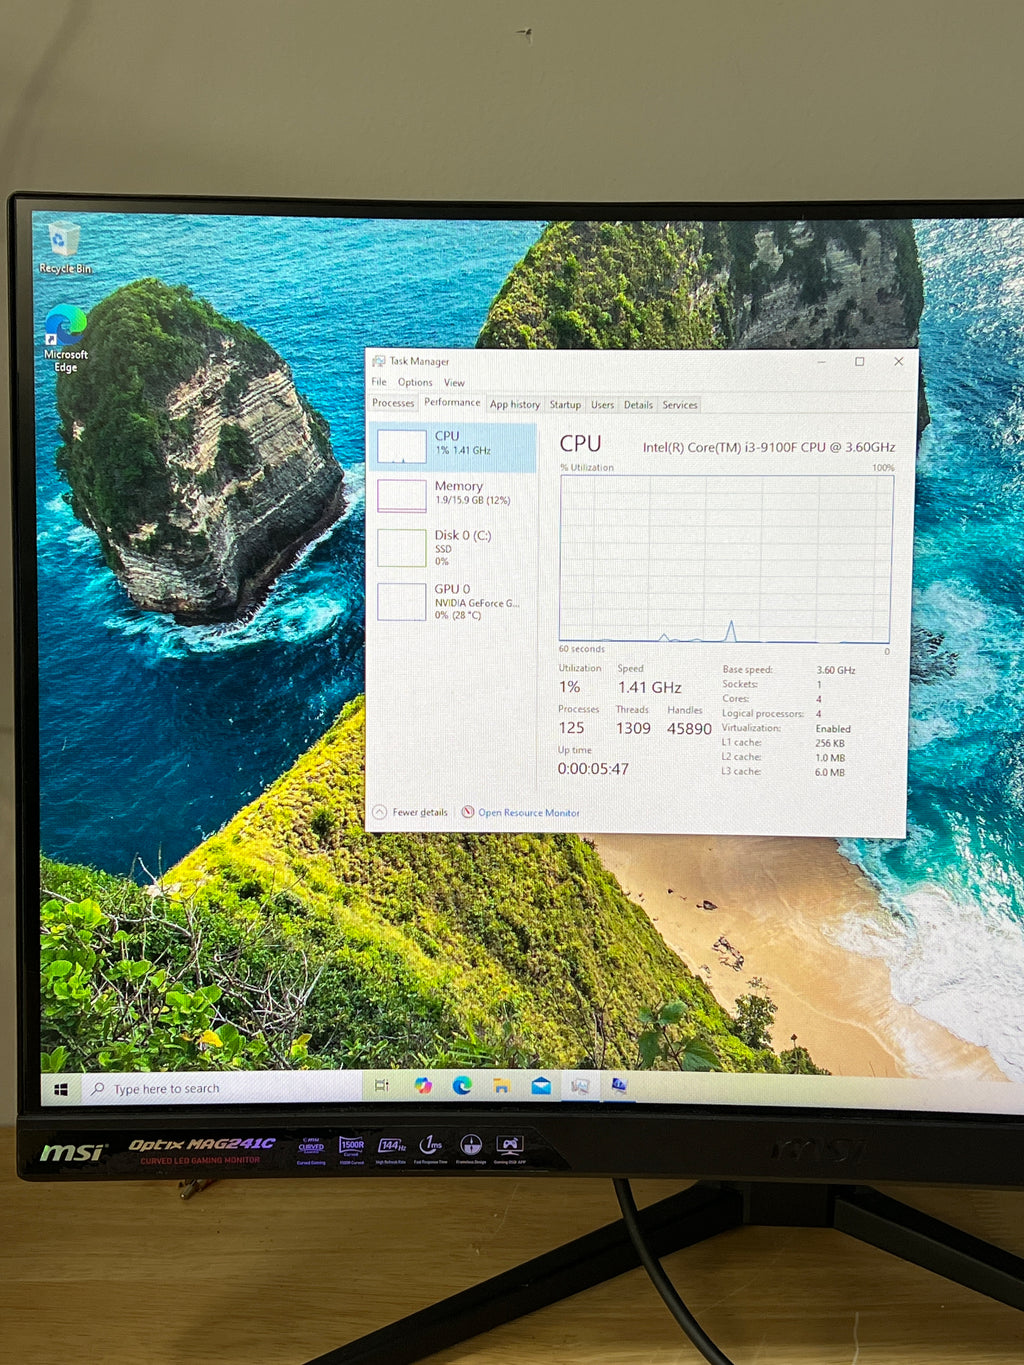Open the Microsoft Edge desktop shortcut
This screenshot has height=1365, width=1024.
pyautogui.click(x=65, y=339)
